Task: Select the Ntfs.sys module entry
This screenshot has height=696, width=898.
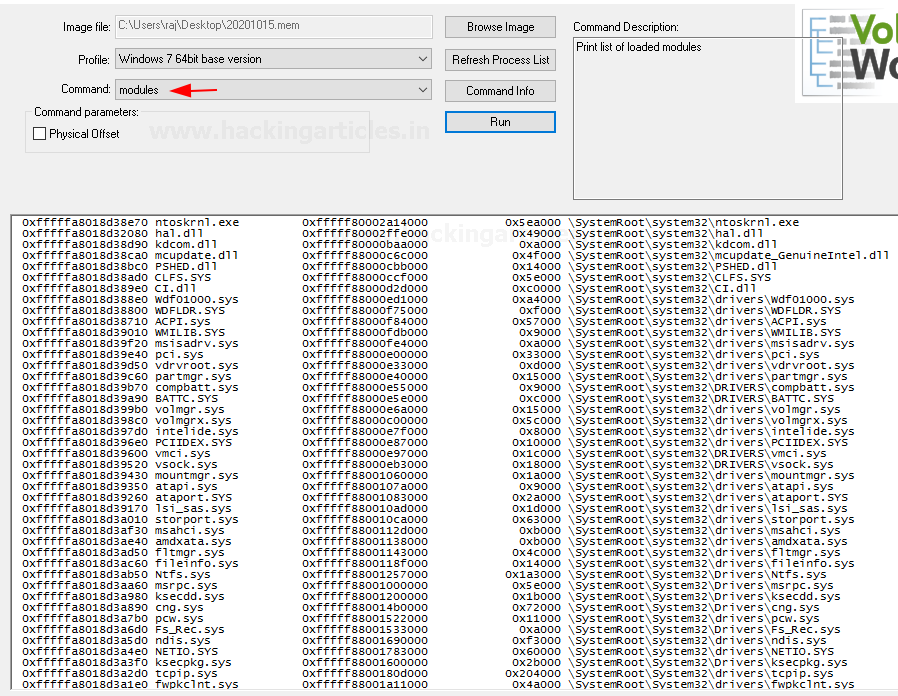Action: [x=183, y=575]
